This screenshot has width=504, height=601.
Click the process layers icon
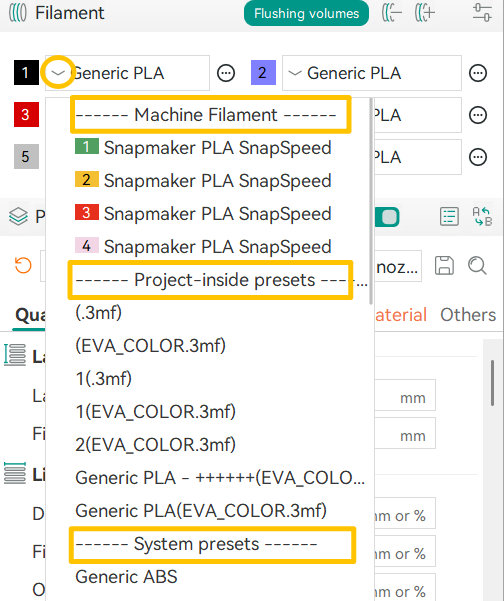pos(18,217)
